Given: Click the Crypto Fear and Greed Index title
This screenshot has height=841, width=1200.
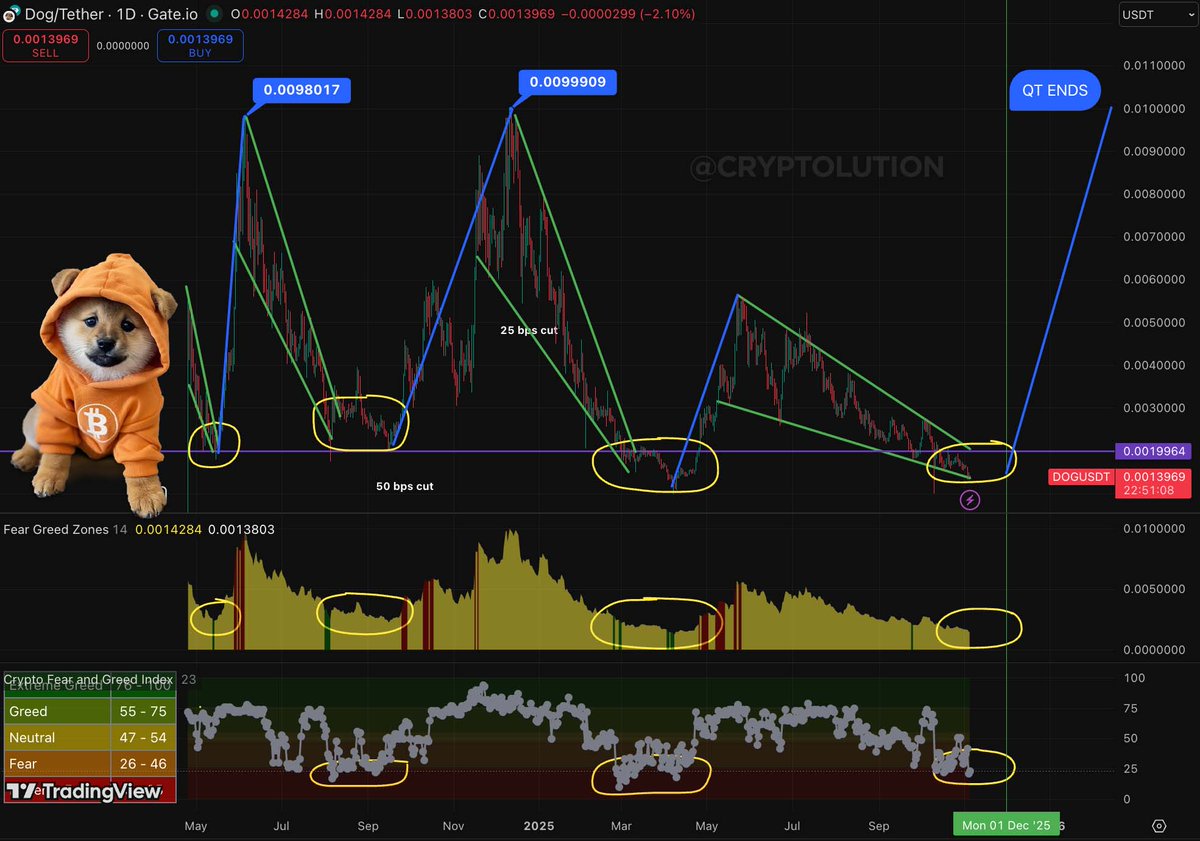Looking at the screenshot, I should pyautogui.click(x=88, y=679).
